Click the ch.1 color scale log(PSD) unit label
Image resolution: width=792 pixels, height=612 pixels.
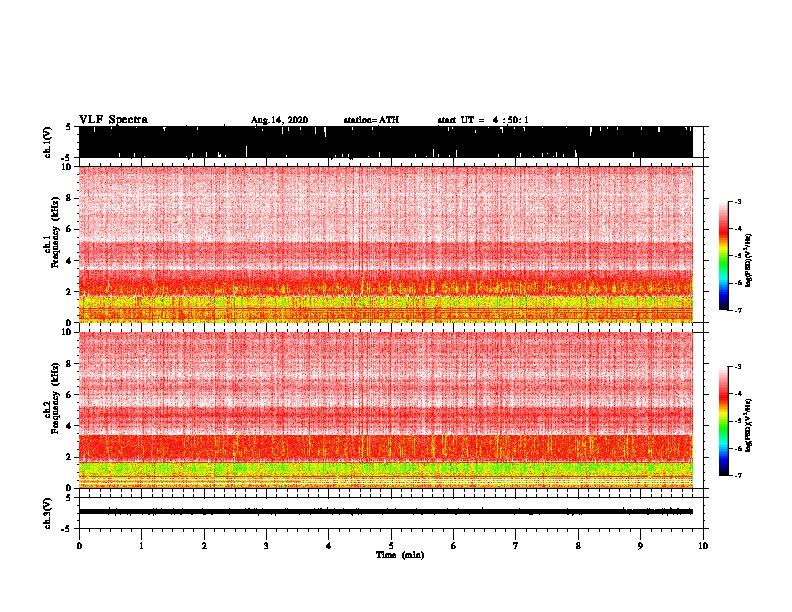pos(748,261)
